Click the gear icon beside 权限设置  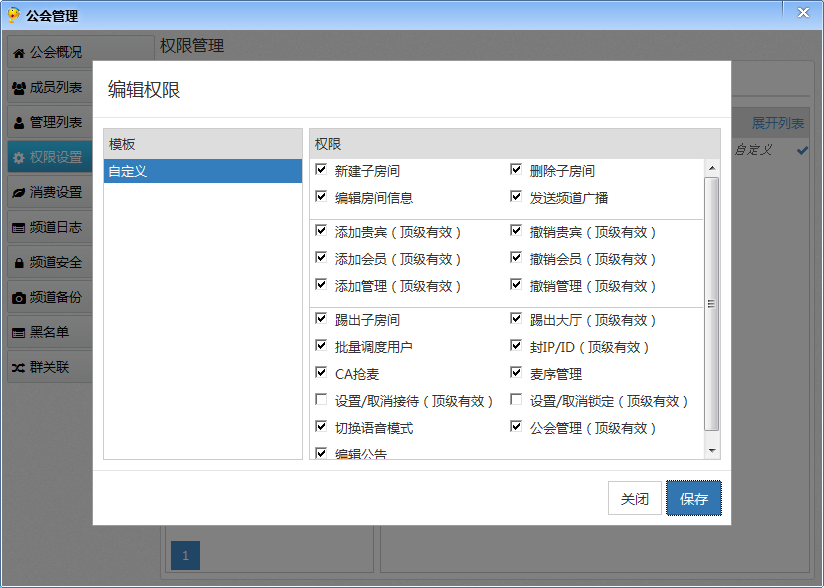click(x=19, y=158)
